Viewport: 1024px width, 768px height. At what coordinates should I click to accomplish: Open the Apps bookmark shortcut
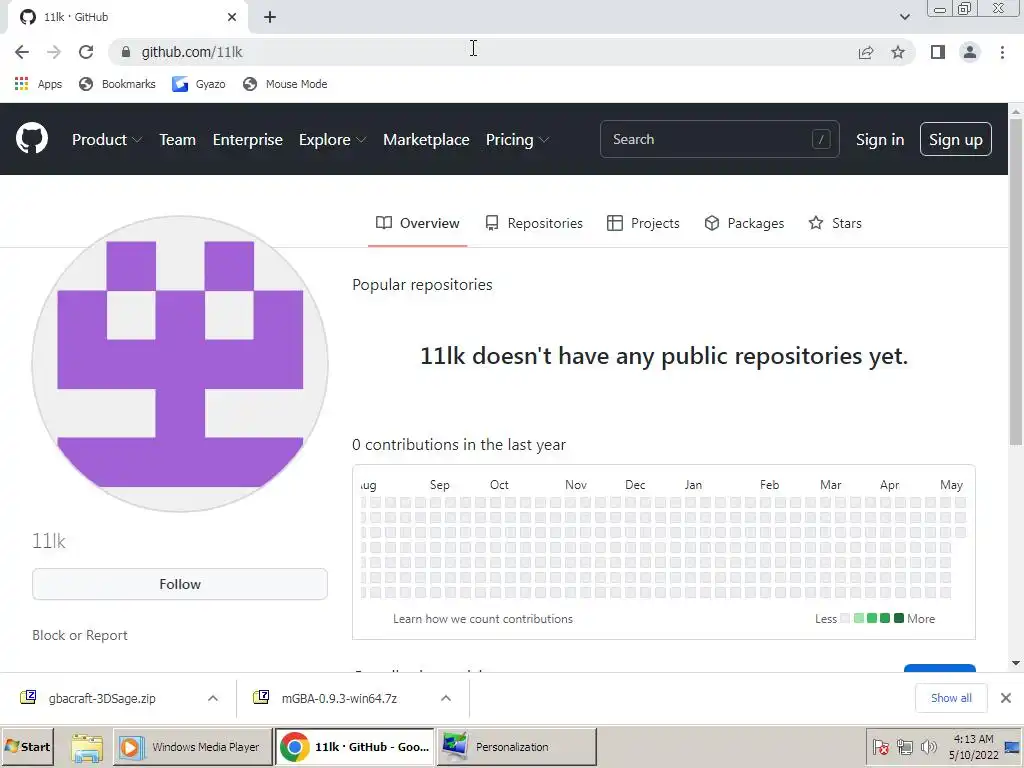(x=38, y=84)
